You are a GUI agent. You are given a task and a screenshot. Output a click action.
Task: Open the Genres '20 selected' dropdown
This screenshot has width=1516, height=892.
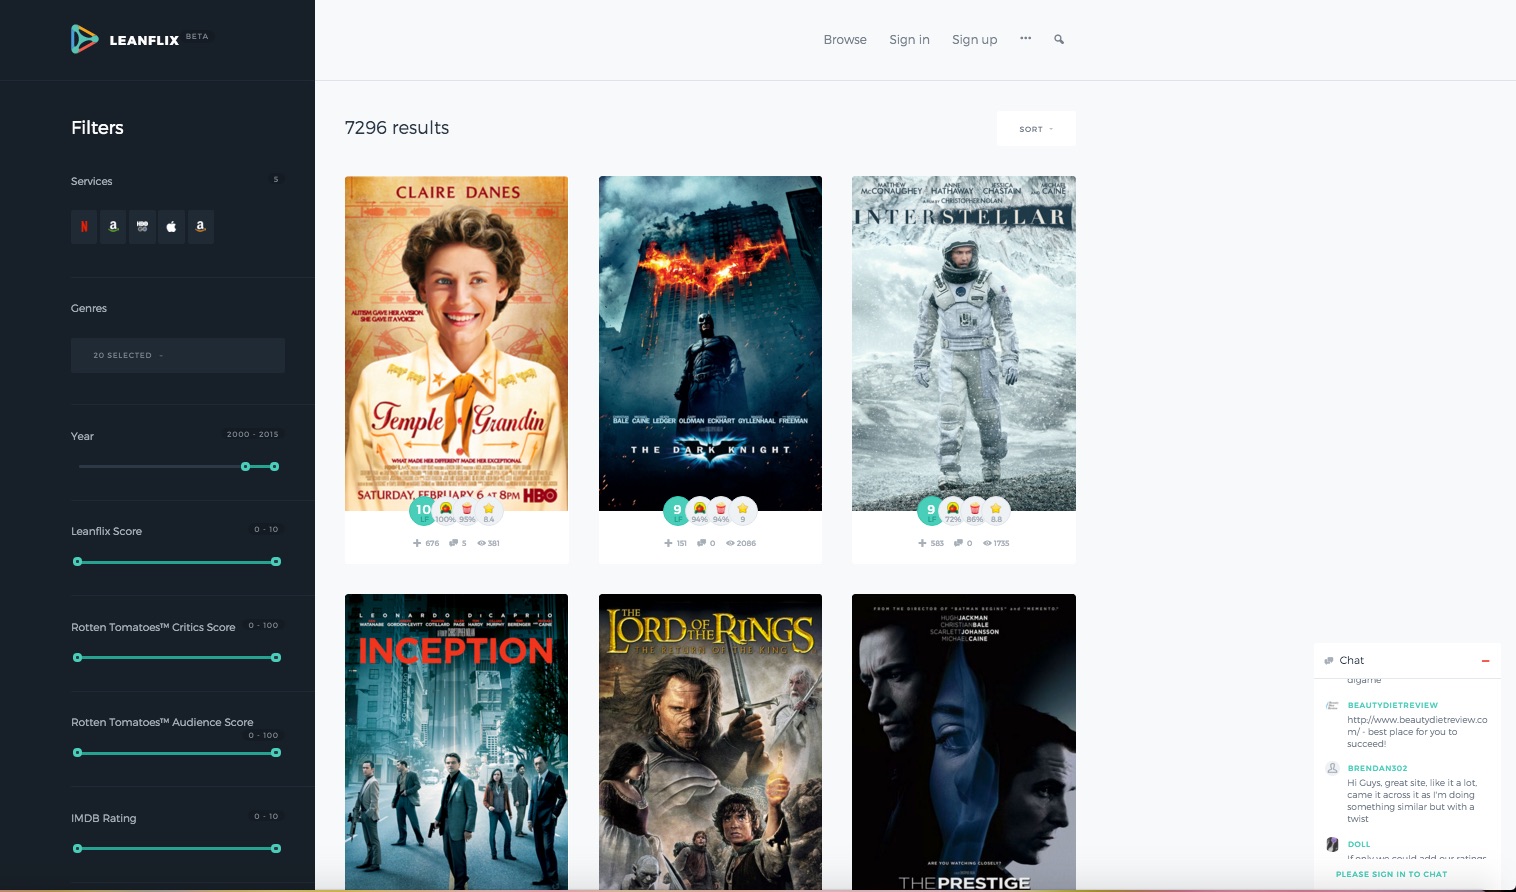[x=177, y=355]
